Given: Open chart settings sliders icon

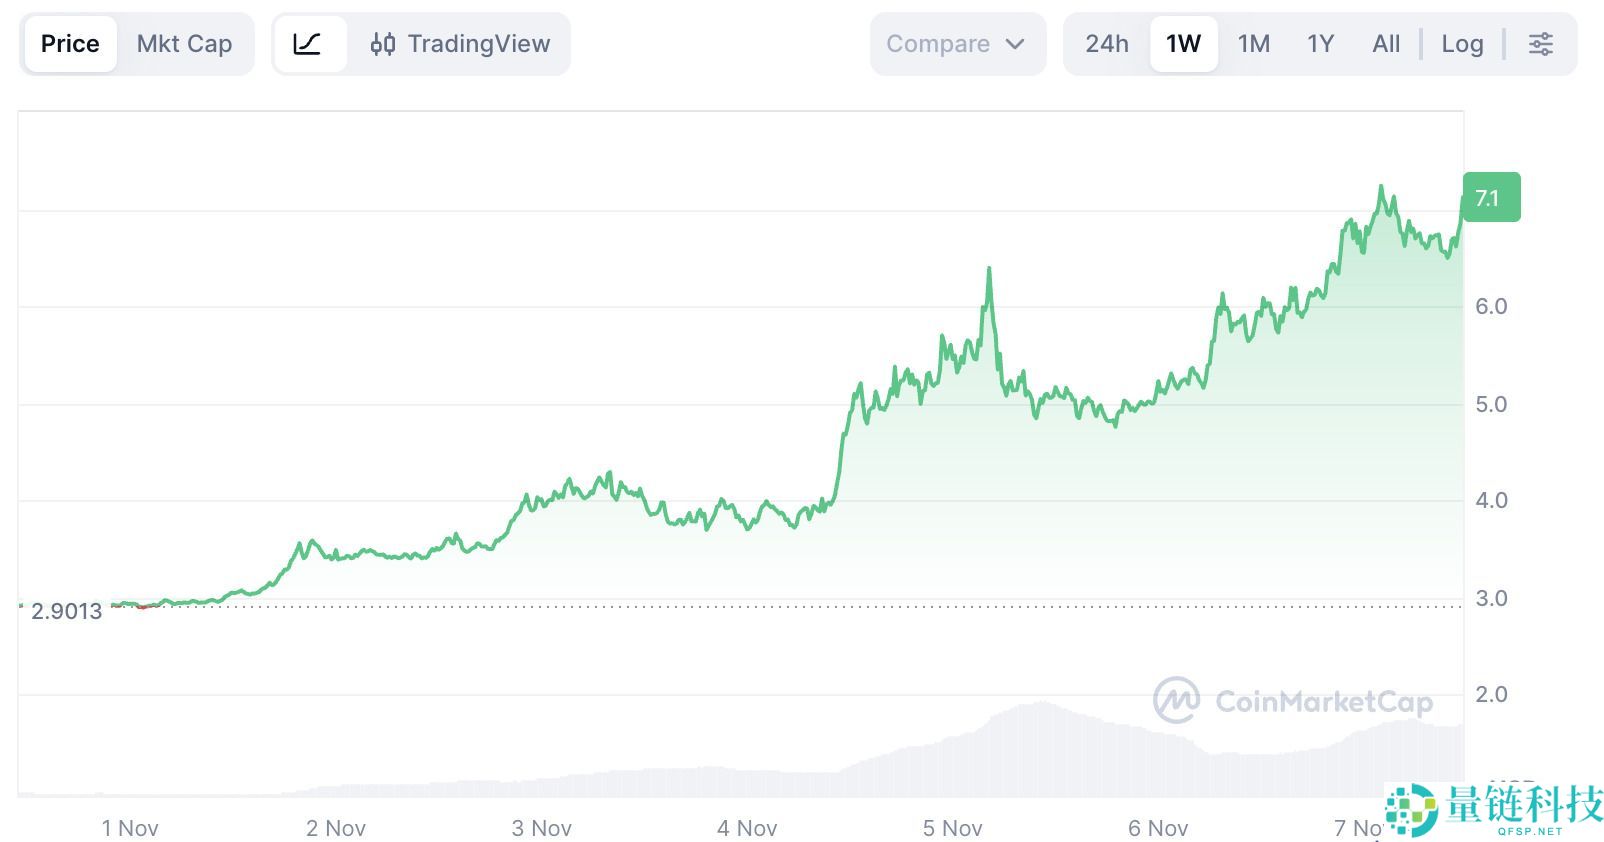Looking at the screenshot, I should tap(1541, 44).
